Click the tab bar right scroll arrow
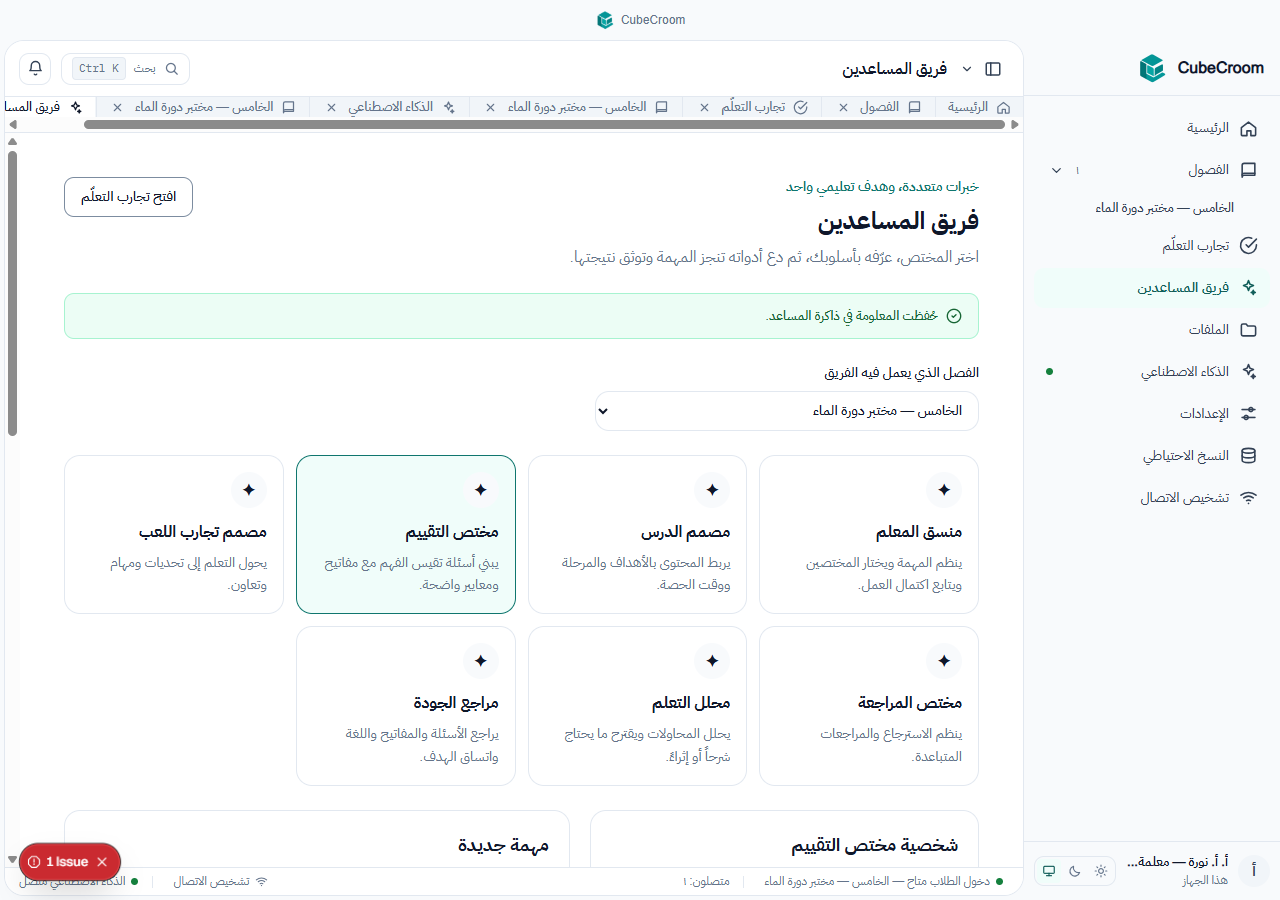 click(x=1014, y=125)
